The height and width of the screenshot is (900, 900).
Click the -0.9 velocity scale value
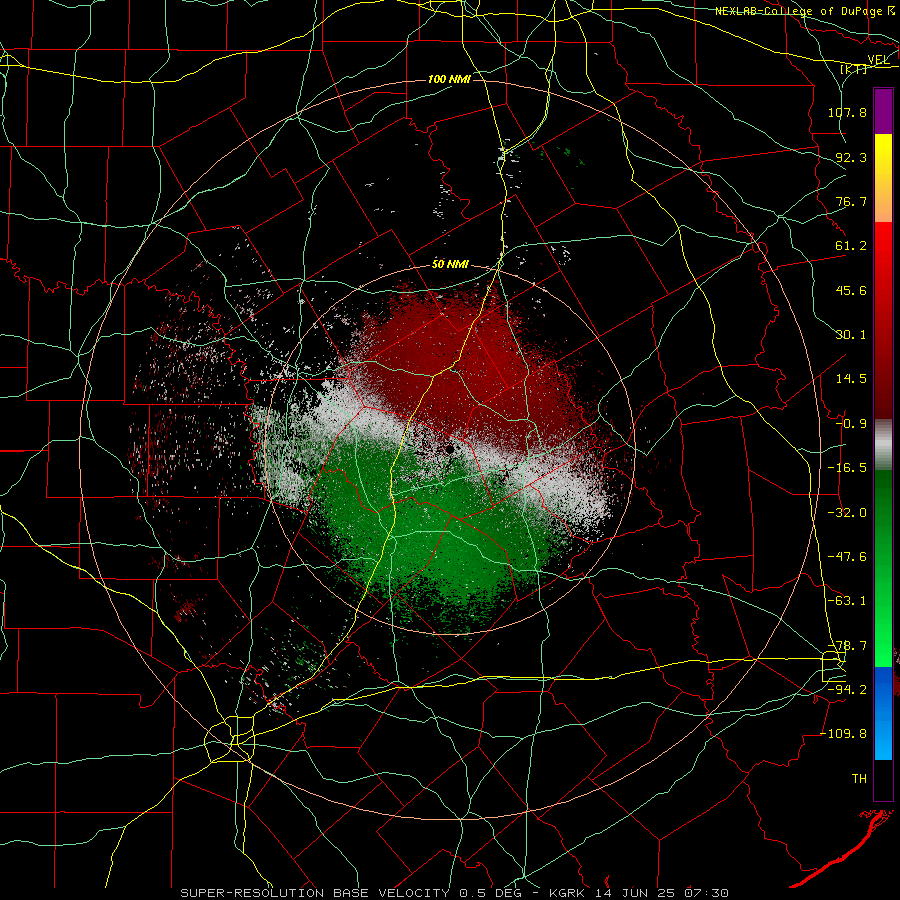[851, 424]
